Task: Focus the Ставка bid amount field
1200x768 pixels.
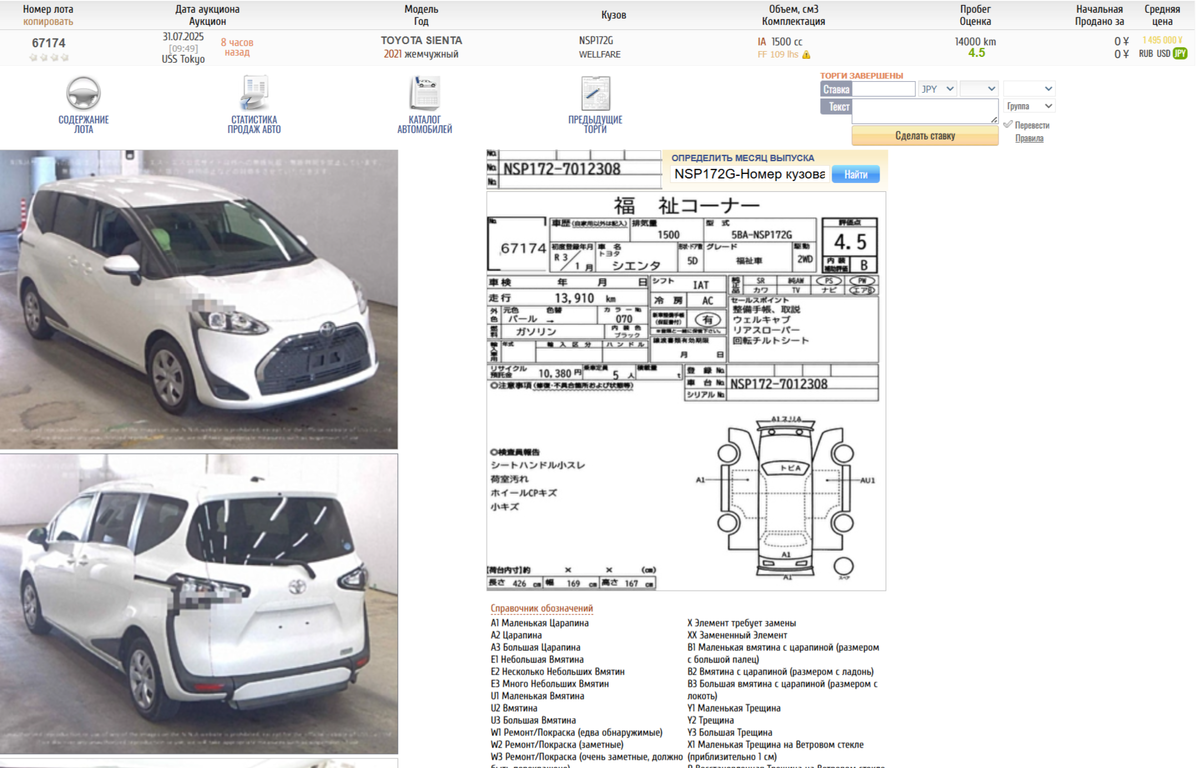Action: (883, 89)
